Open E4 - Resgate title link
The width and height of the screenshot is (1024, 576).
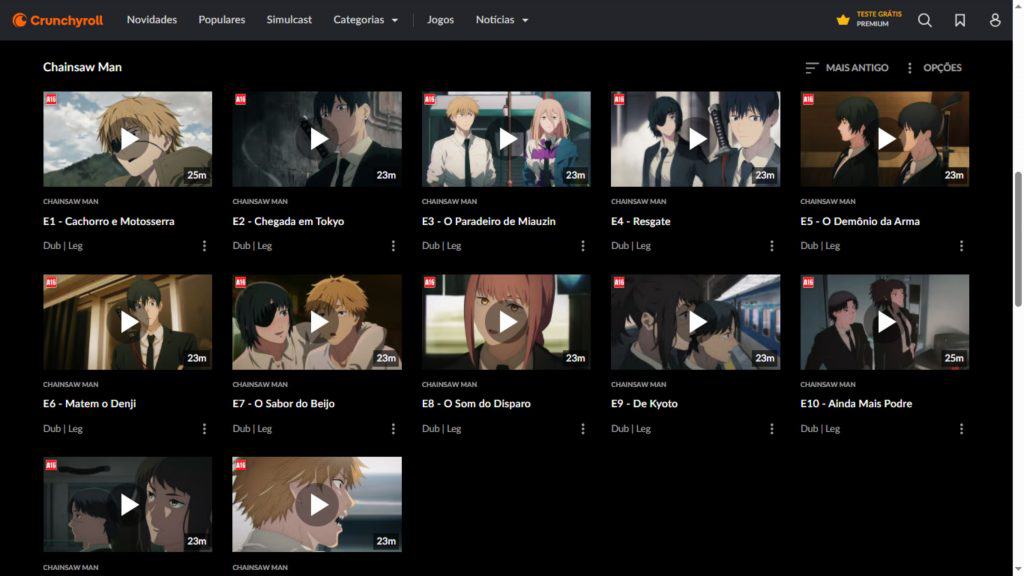click(x=641, y=221)
